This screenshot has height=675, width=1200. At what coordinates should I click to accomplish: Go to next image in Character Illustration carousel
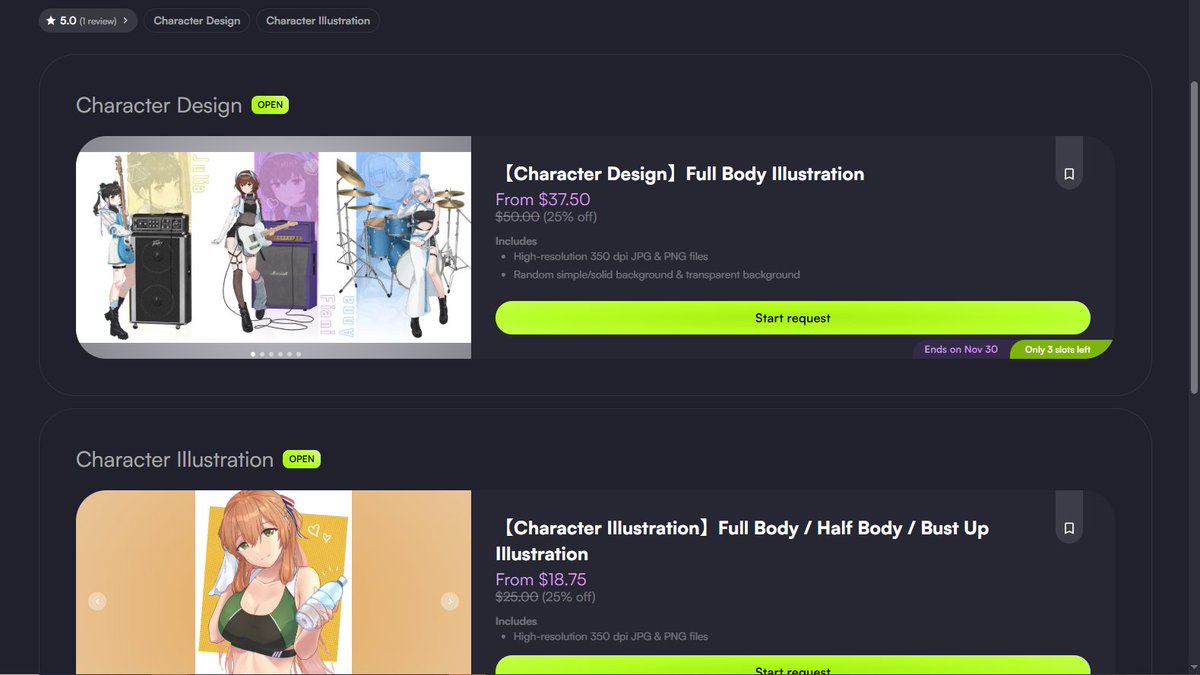tap(450, 601)
